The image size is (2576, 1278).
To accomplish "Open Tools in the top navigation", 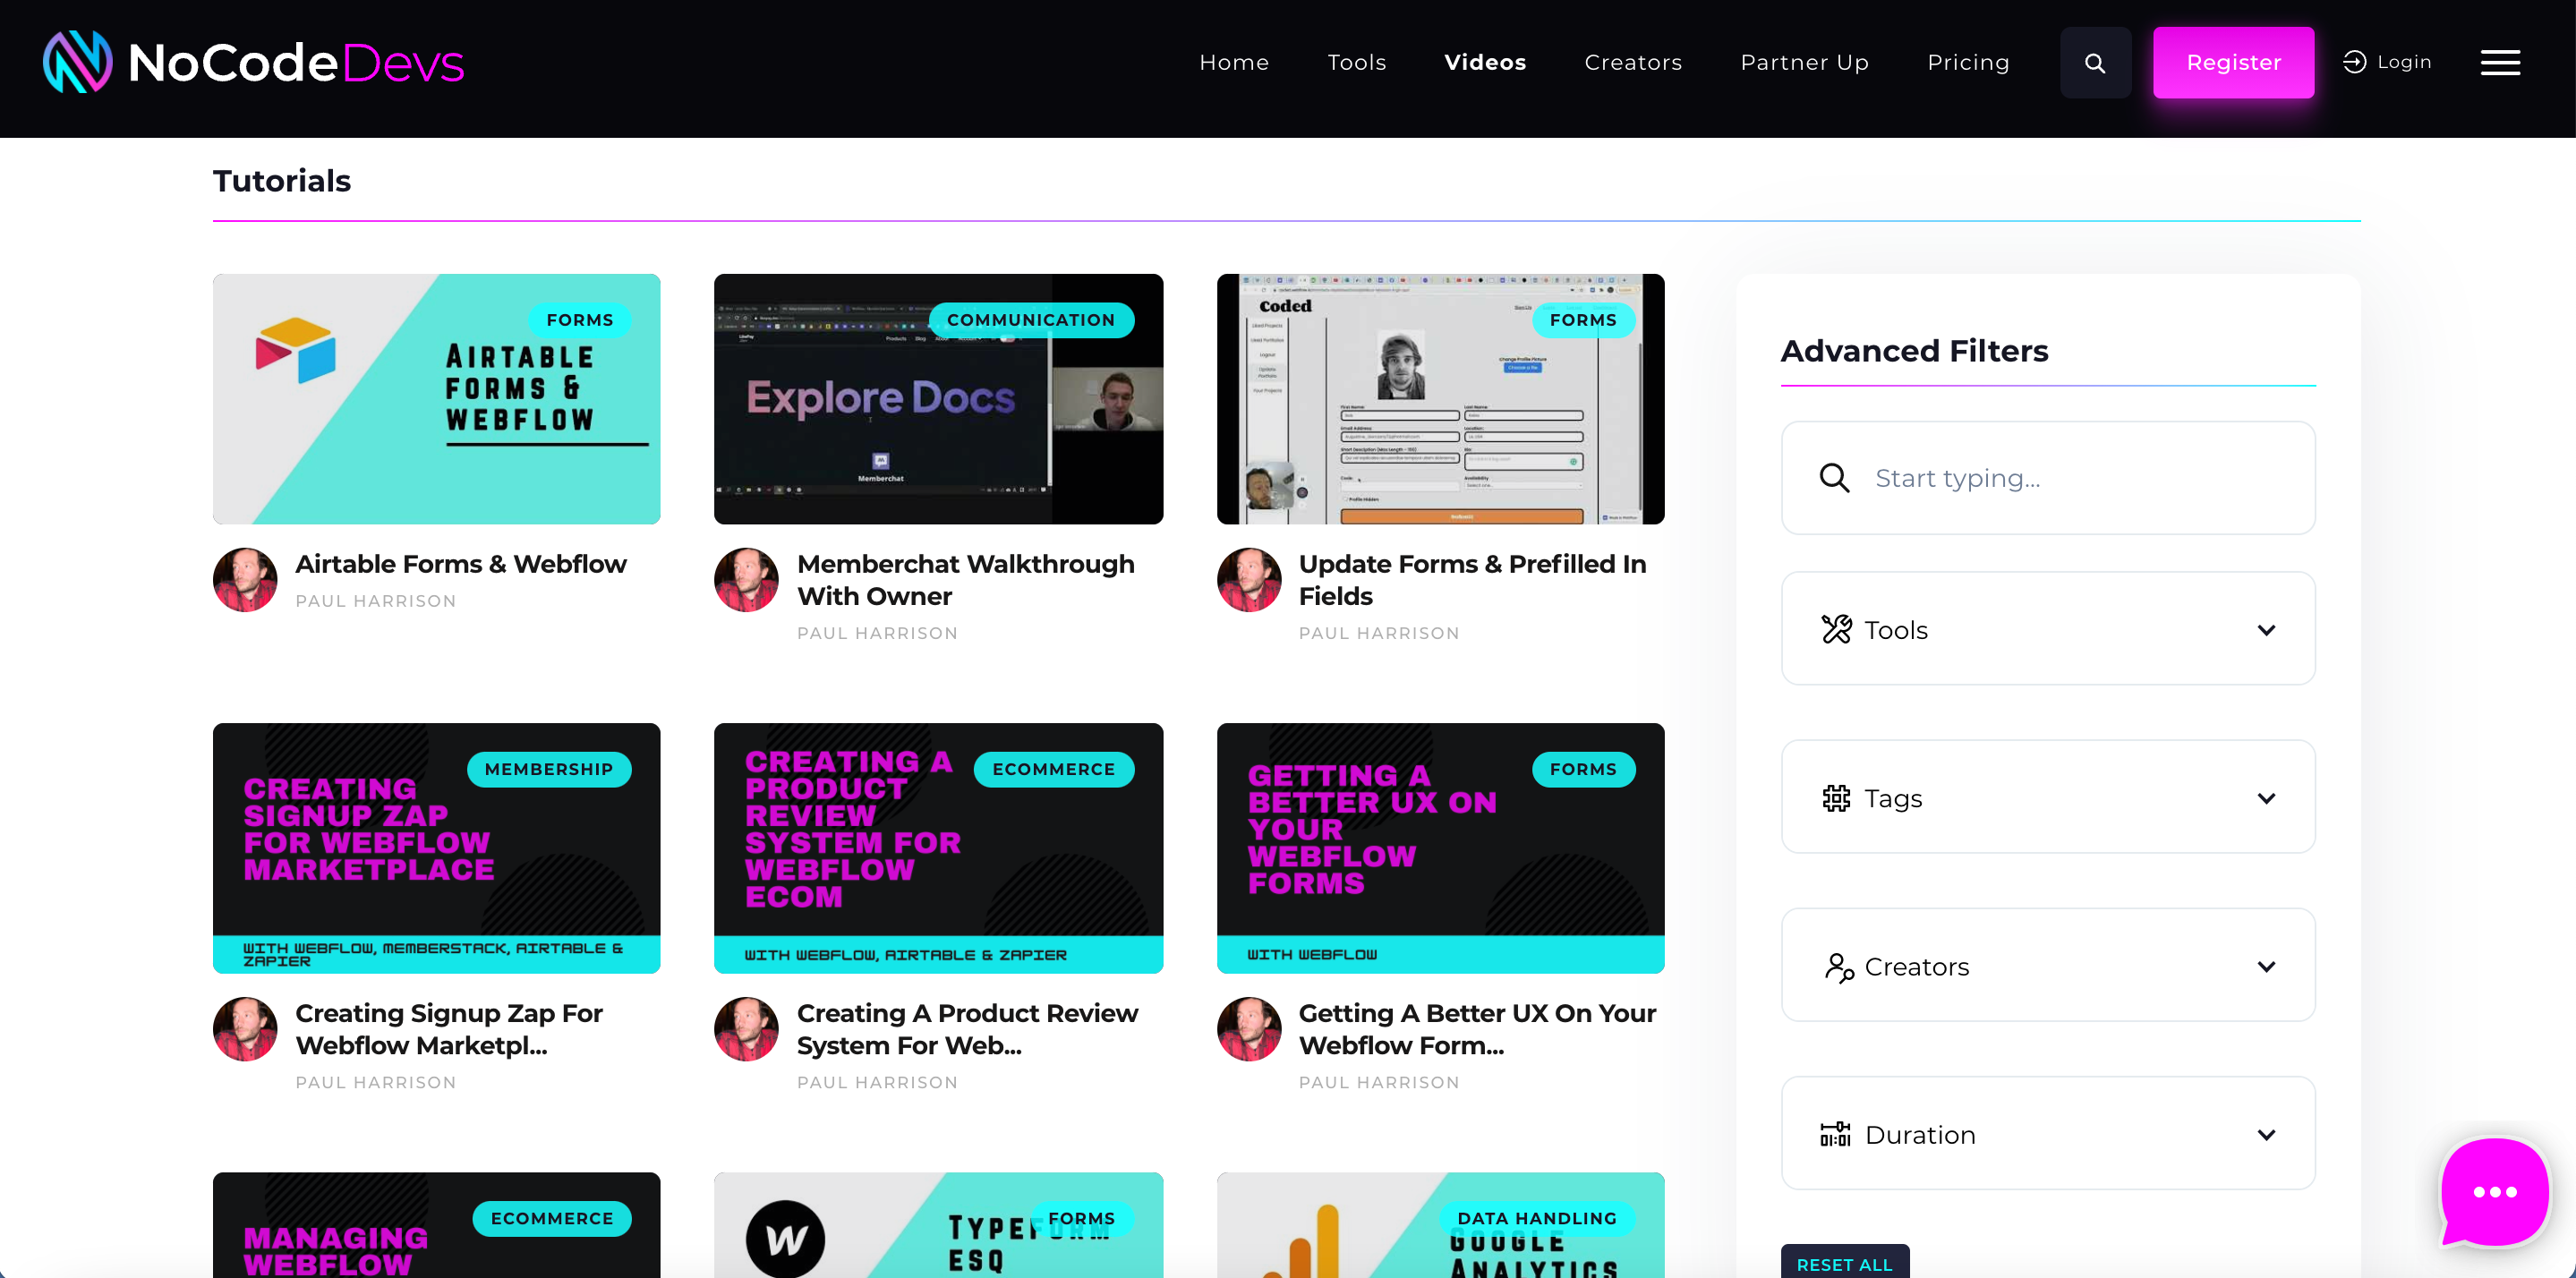I will coord(1356,62).
